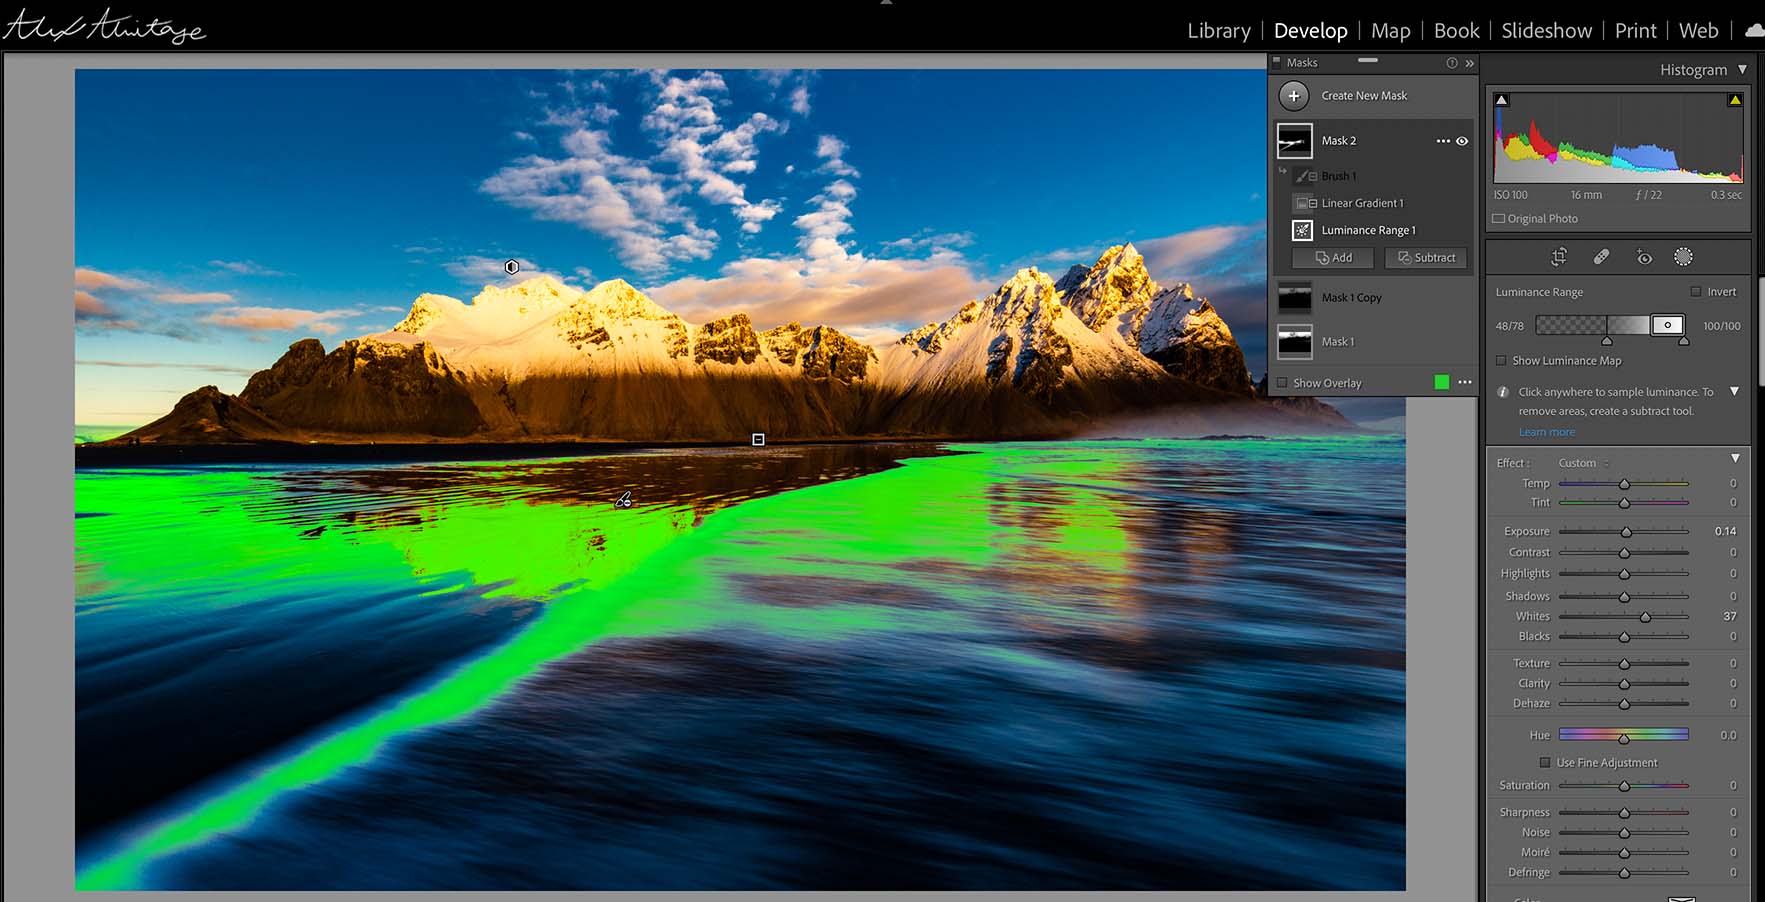Enable the Show Luminance Map checkbox
The width and height of the screenshot is (1765, 902).
[1500, 361]
